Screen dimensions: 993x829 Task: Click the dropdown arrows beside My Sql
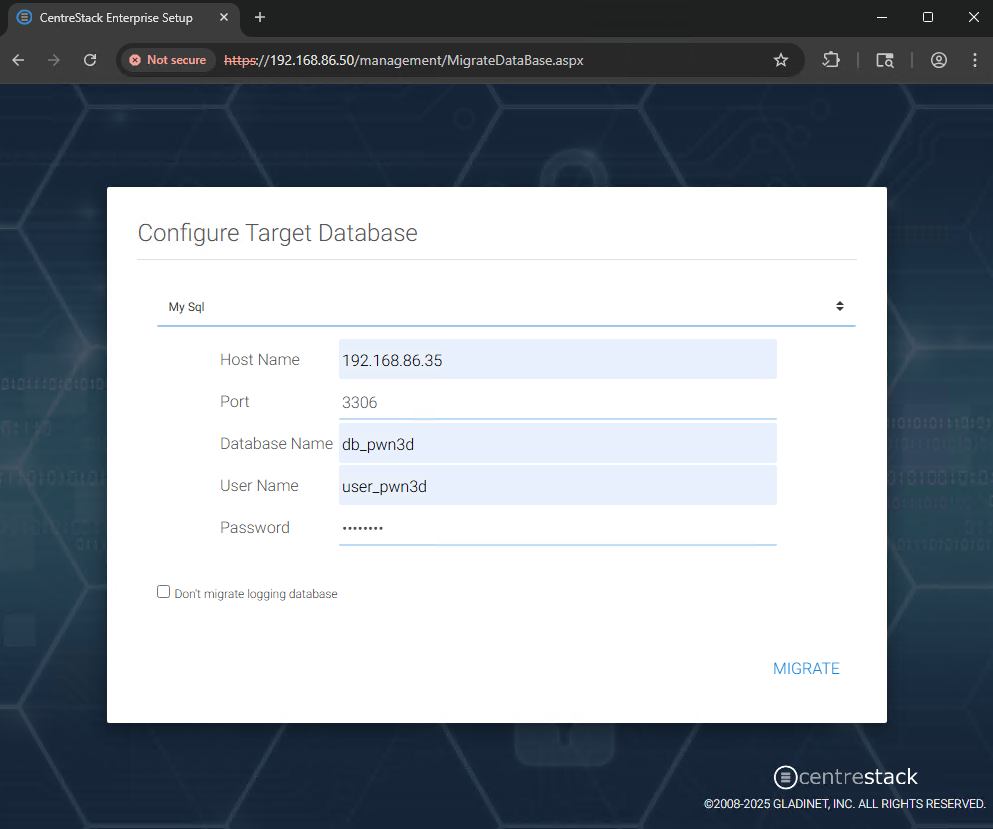[x=840, y=307]
